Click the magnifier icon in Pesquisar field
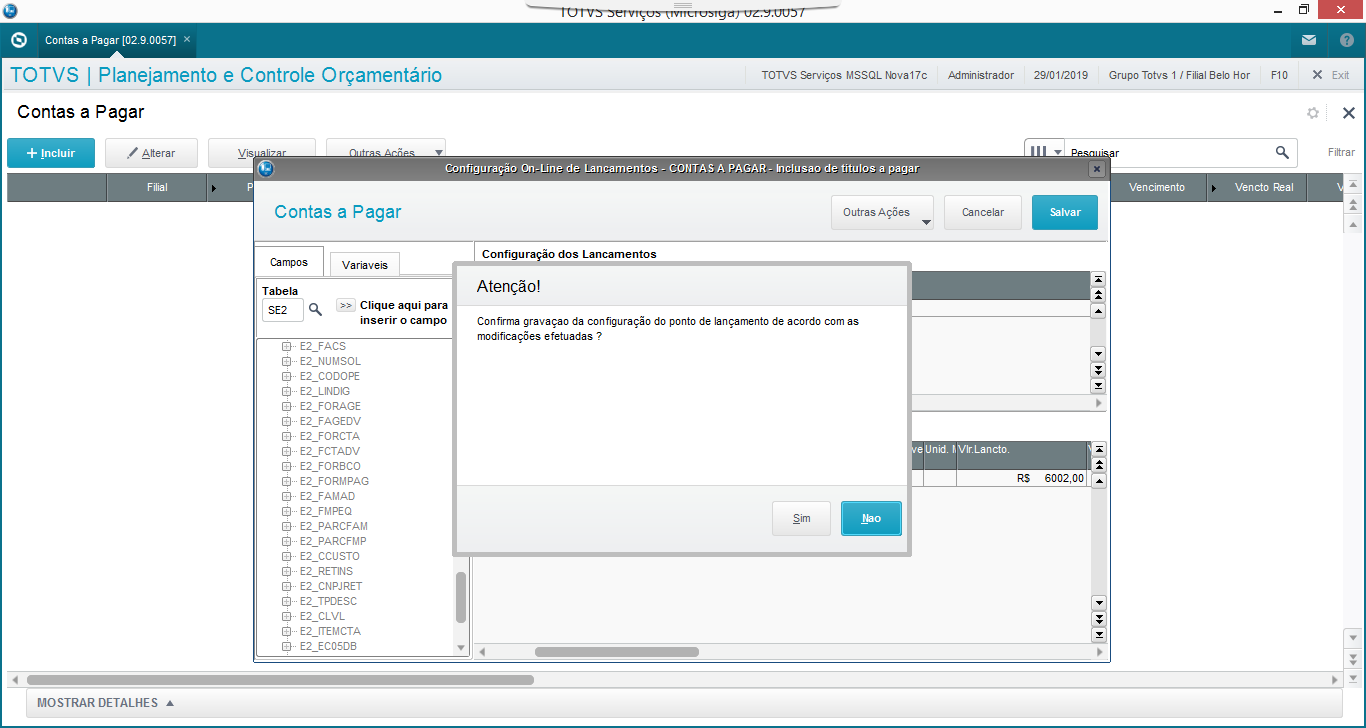This screenshot has width=1366, height=728. [x=1282, y=153]
